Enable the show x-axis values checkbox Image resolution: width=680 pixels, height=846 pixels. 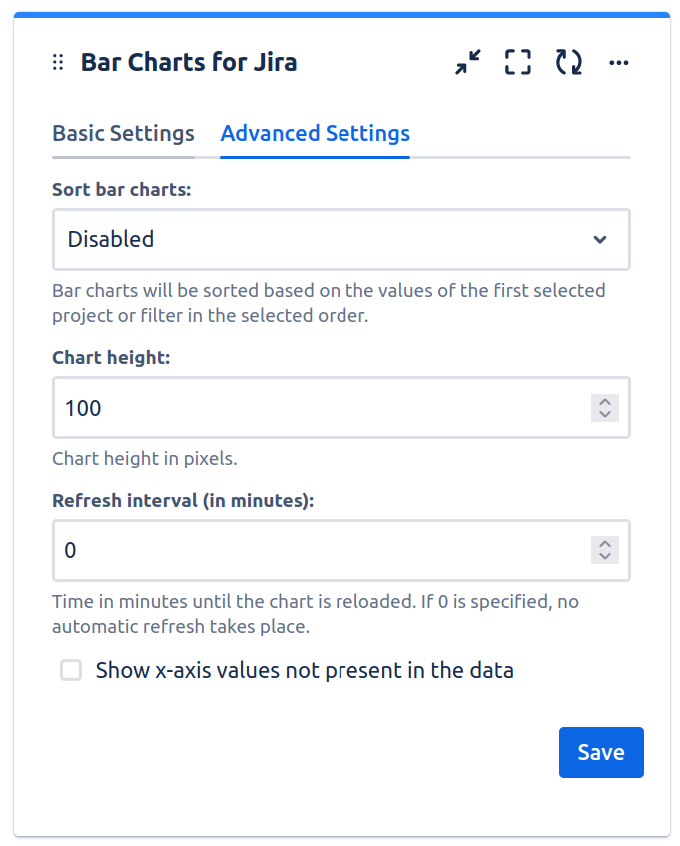[71, 670]
